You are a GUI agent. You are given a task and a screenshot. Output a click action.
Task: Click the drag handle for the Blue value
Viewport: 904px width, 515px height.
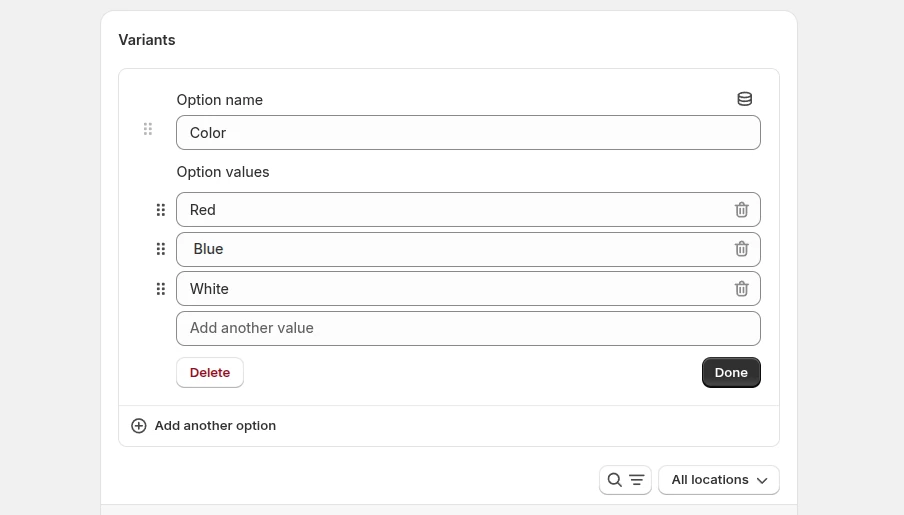[x=161, y=249]
